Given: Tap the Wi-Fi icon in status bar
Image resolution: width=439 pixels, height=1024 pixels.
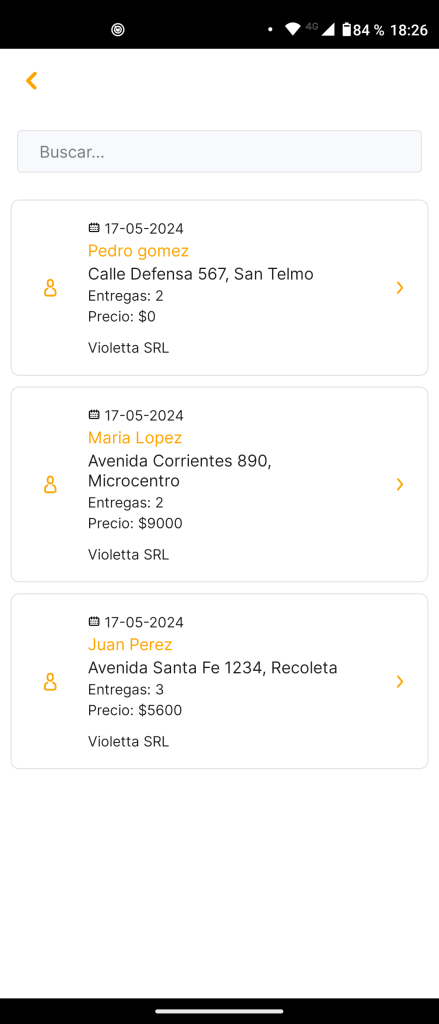Looking at the screenshot, I should coord(293,29).
